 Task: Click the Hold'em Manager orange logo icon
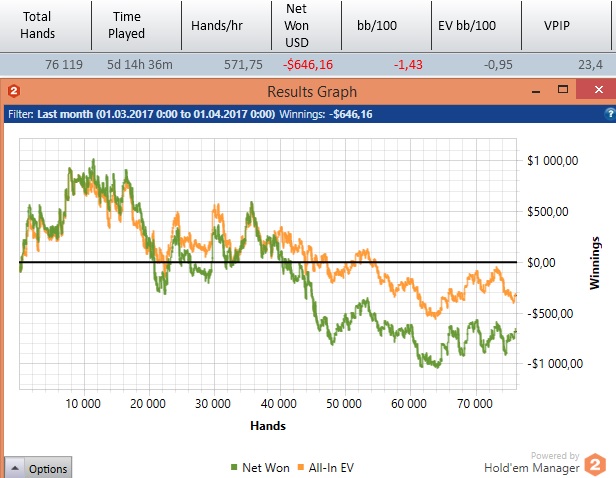coord(595,464)
